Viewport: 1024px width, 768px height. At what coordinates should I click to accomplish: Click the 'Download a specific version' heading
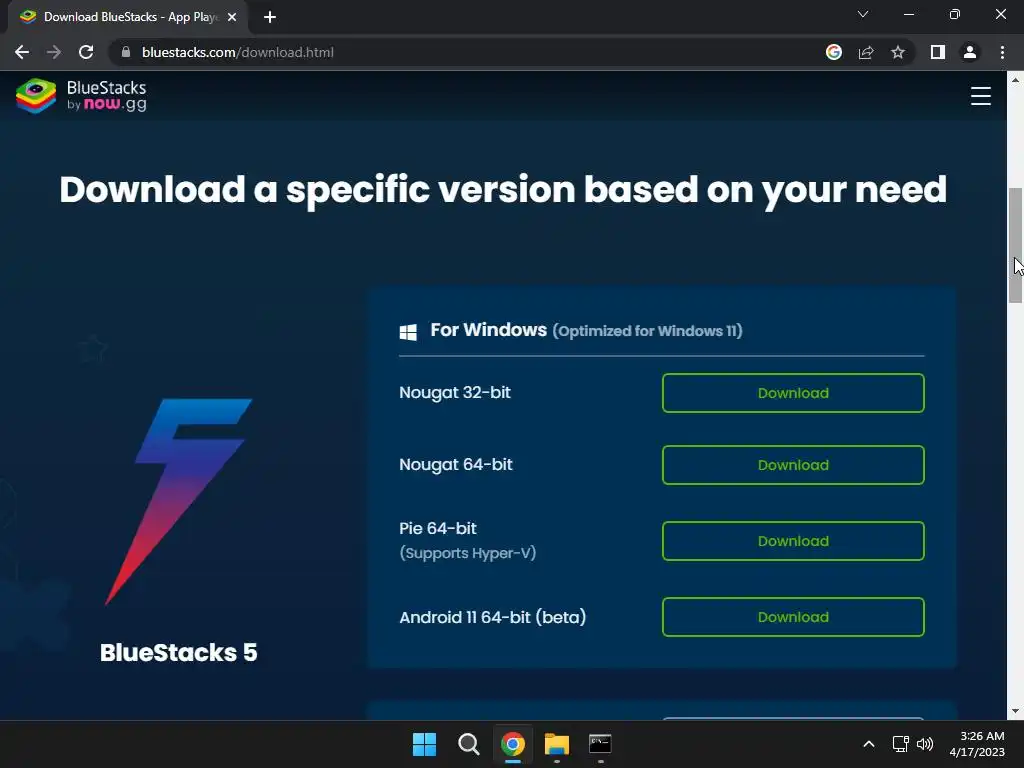503,190
